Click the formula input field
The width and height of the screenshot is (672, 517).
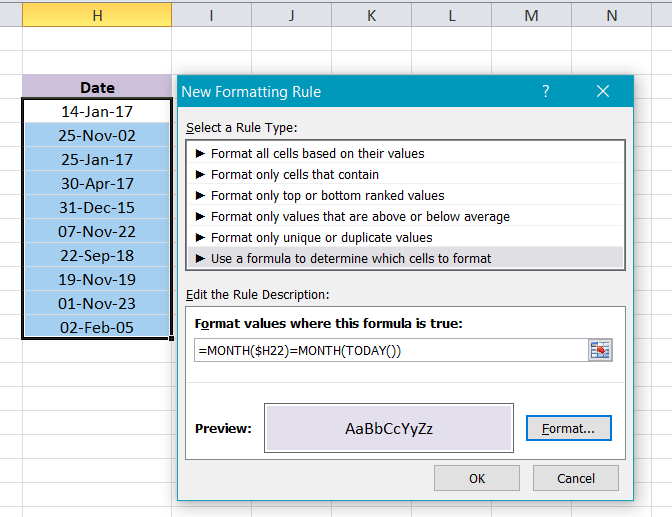(390, 350)
